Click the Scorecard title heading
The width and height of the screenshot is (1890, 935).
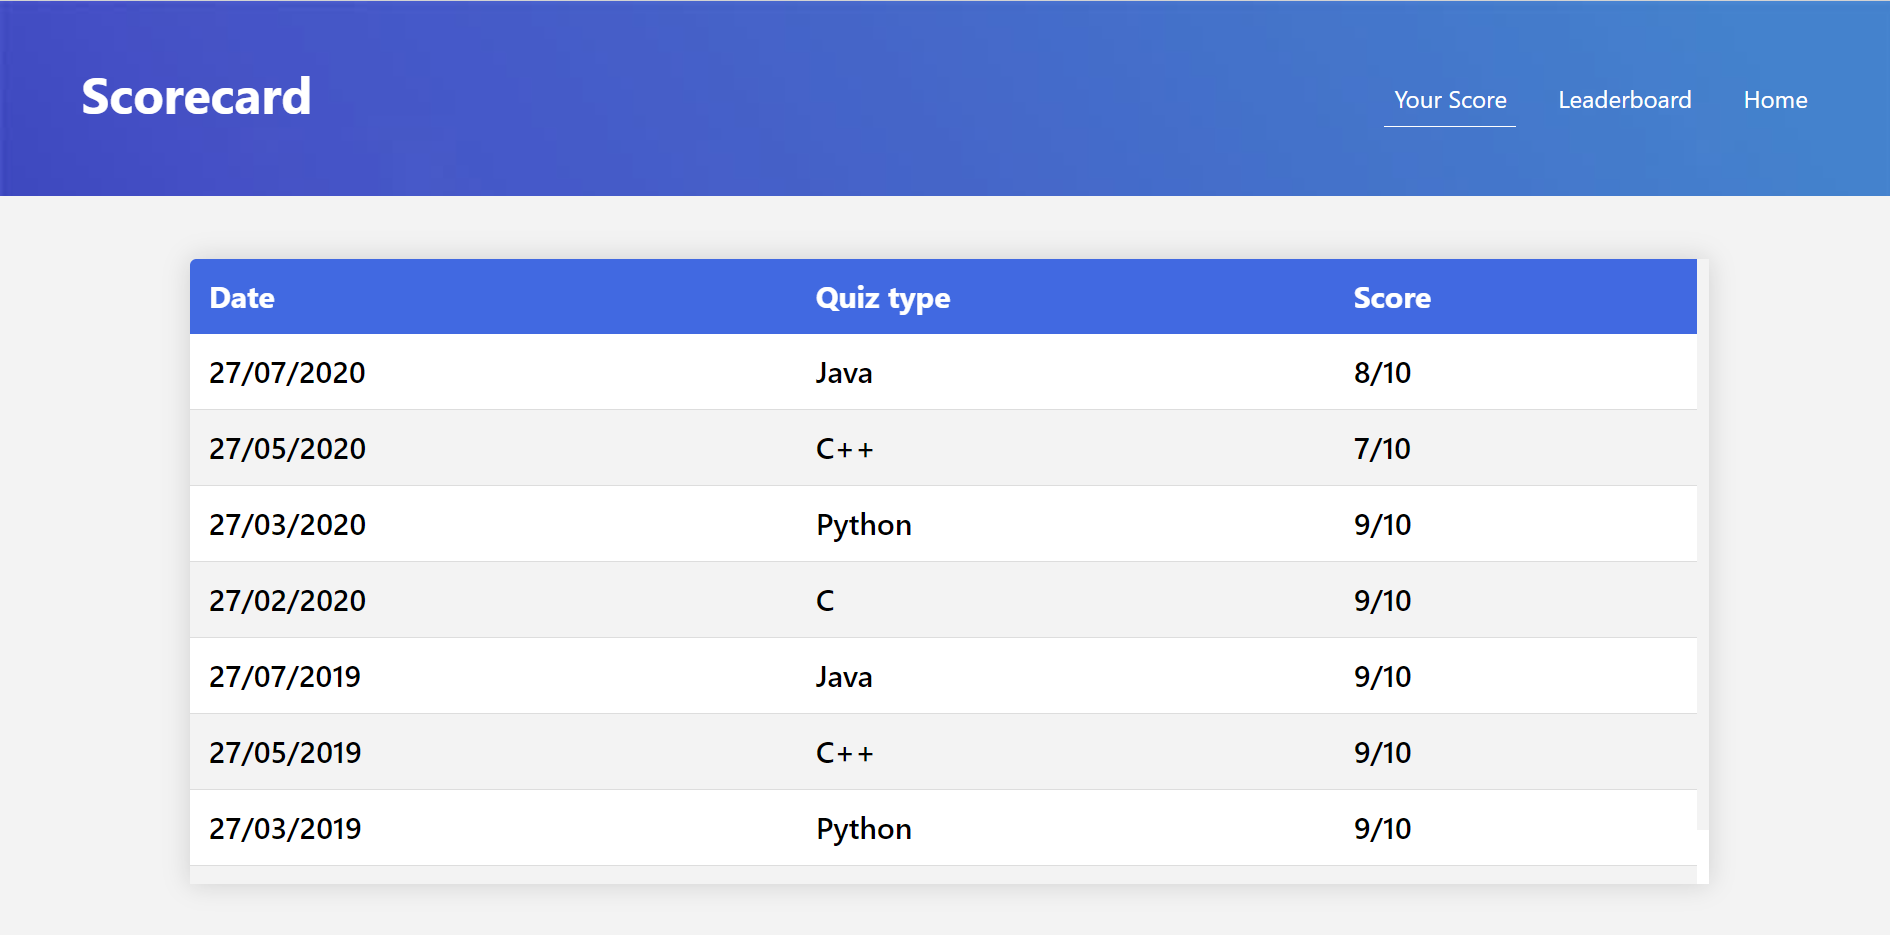(196, 96)
